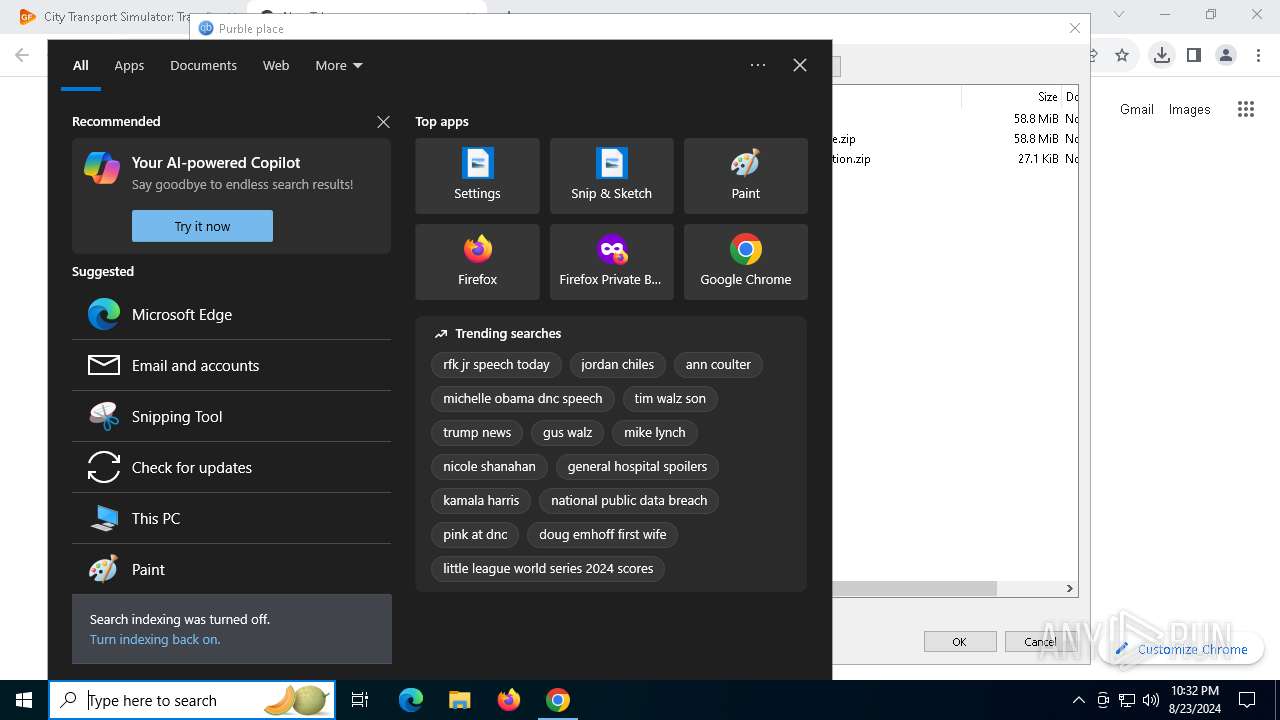Open Chrome's downloads icon
The width and height of the screenshot is (1280, 720).
(1161, 55)
